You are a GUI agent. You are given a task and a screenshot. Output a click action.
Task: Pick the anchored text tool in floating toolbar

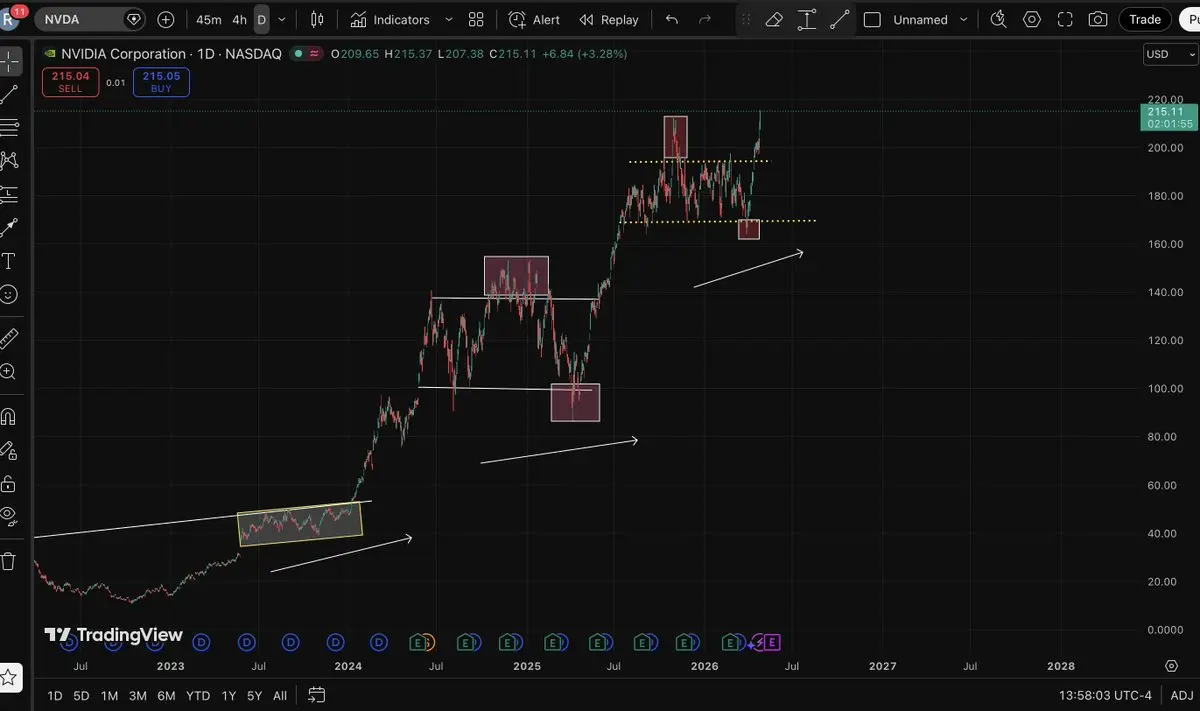(807, 19)
